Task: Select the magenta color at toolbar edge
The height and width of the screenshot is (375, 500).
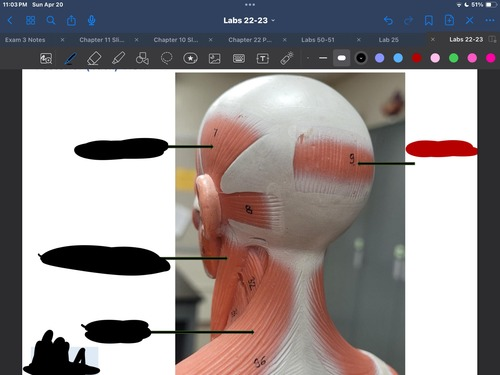Action: pyautogui.click(x=491, y=58)
